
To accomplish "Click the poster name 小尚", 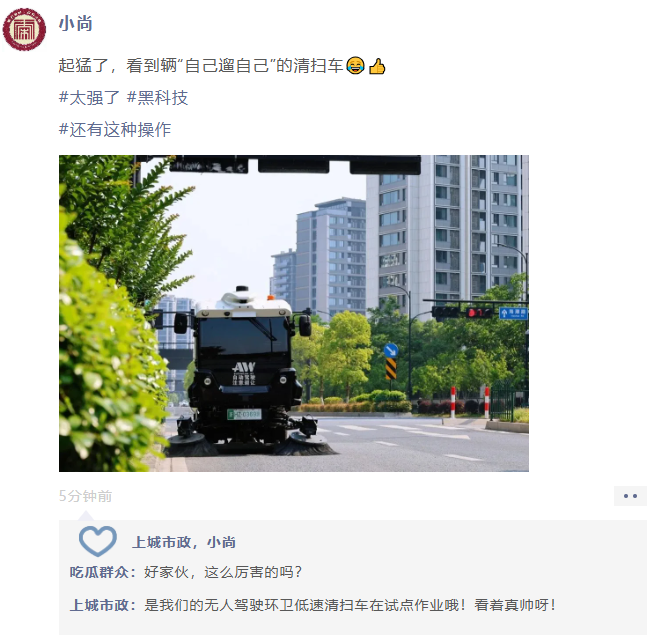I will point(75,24).
